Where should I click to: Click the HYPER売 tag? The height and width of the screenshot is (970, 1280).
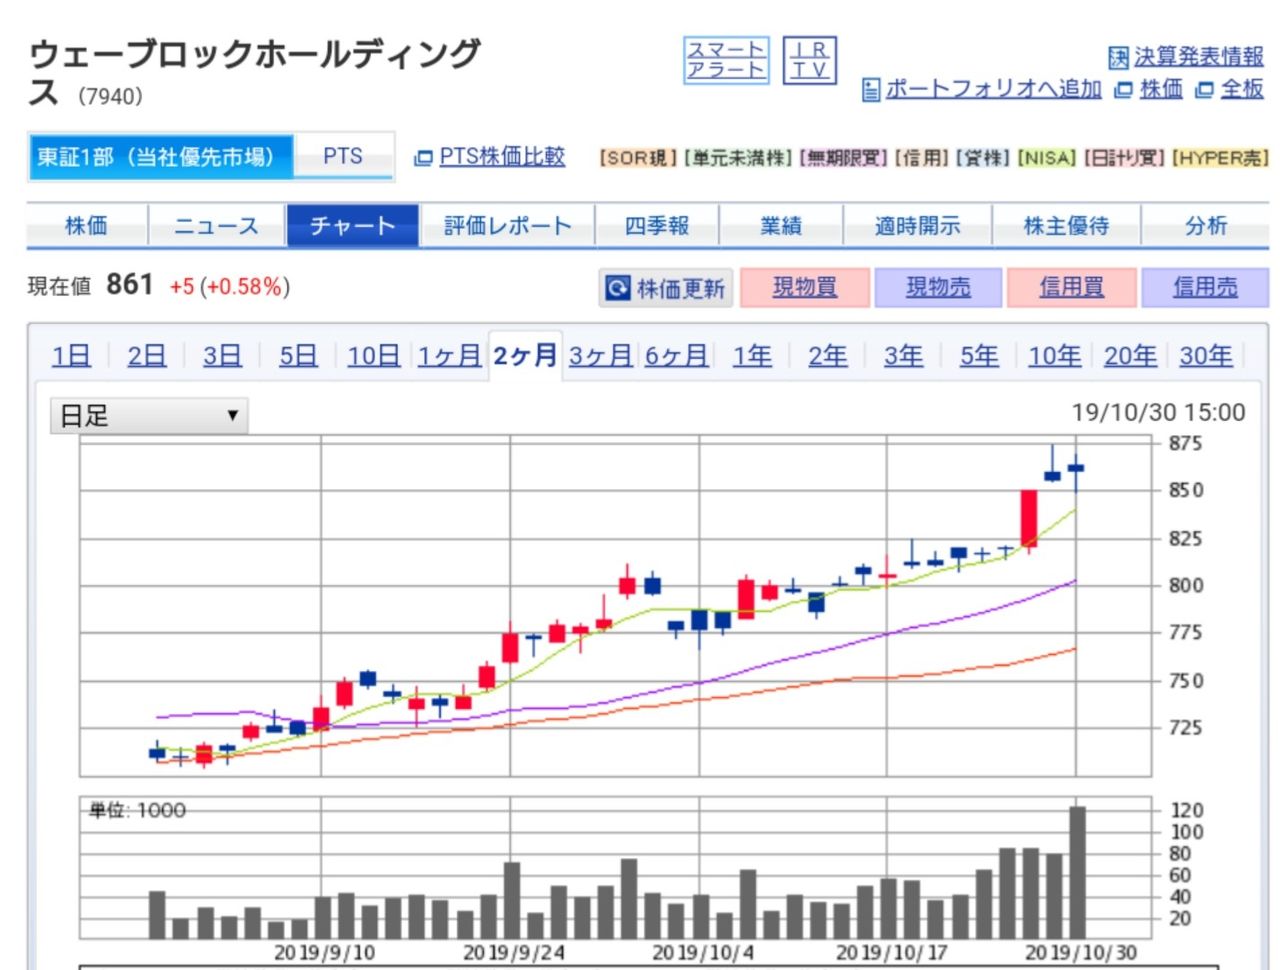(x=1220, y=158)
